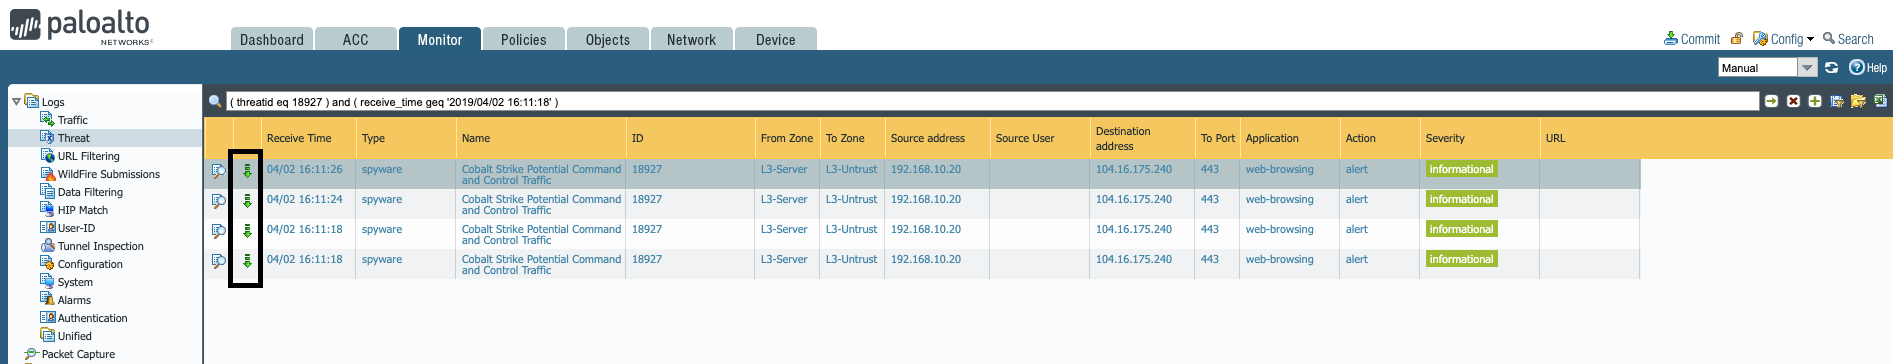Click the Search link at top right
This screenshot has width=1893, height=364.
(1848, 39)
